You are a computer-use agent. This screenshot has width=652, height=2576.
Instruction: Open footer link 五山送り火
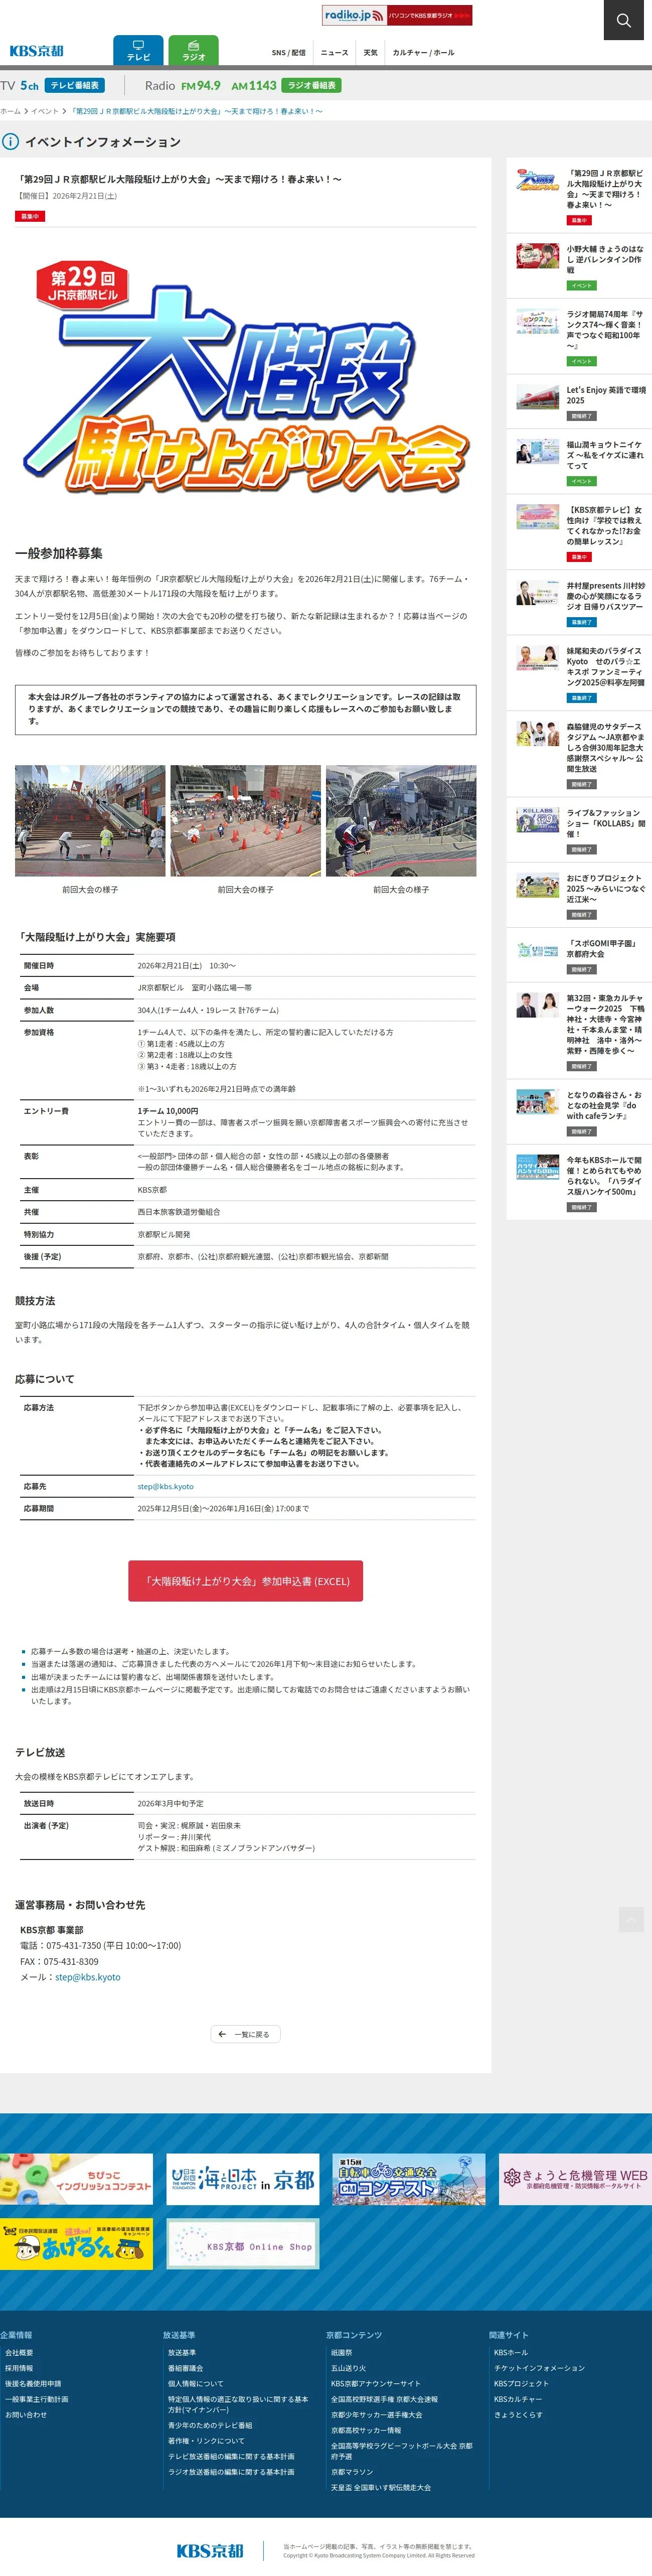coord(348,2368)
